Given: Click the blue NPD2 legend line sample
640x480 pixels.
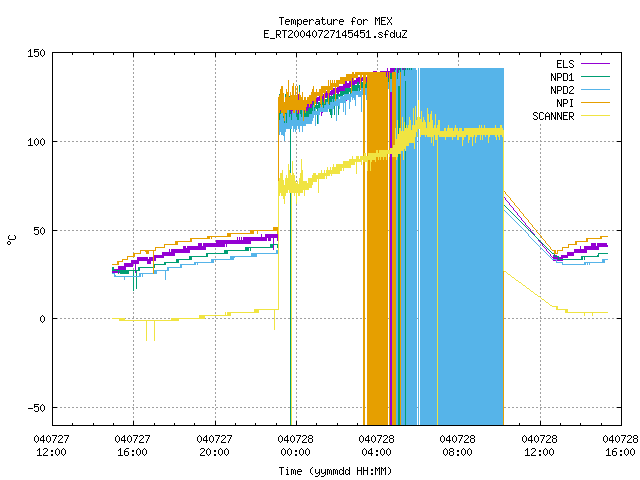Looking at the screenshot, I should pos(595,89).
